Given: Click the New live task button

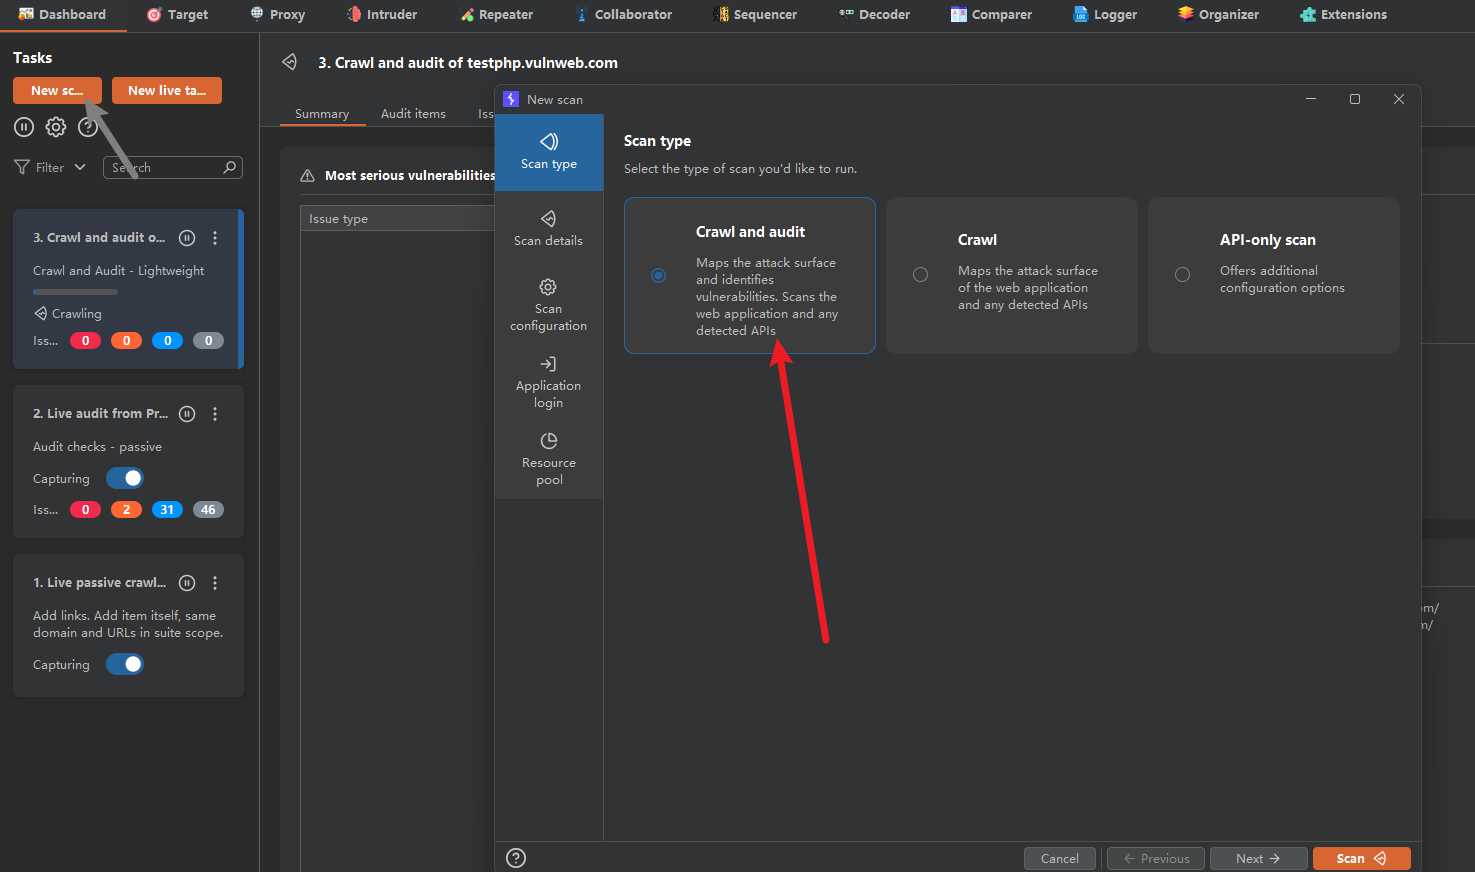Looking at the screenshot, I should point(167,90).
